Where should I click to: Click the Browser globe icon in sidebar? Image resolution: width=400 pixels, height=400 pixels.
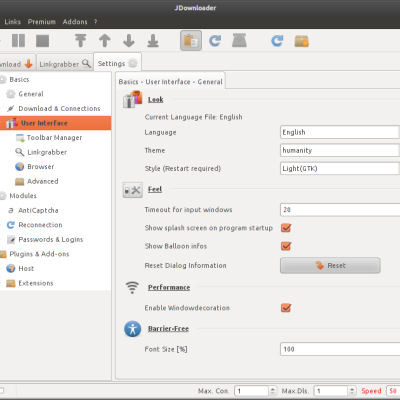coord(20,167)
